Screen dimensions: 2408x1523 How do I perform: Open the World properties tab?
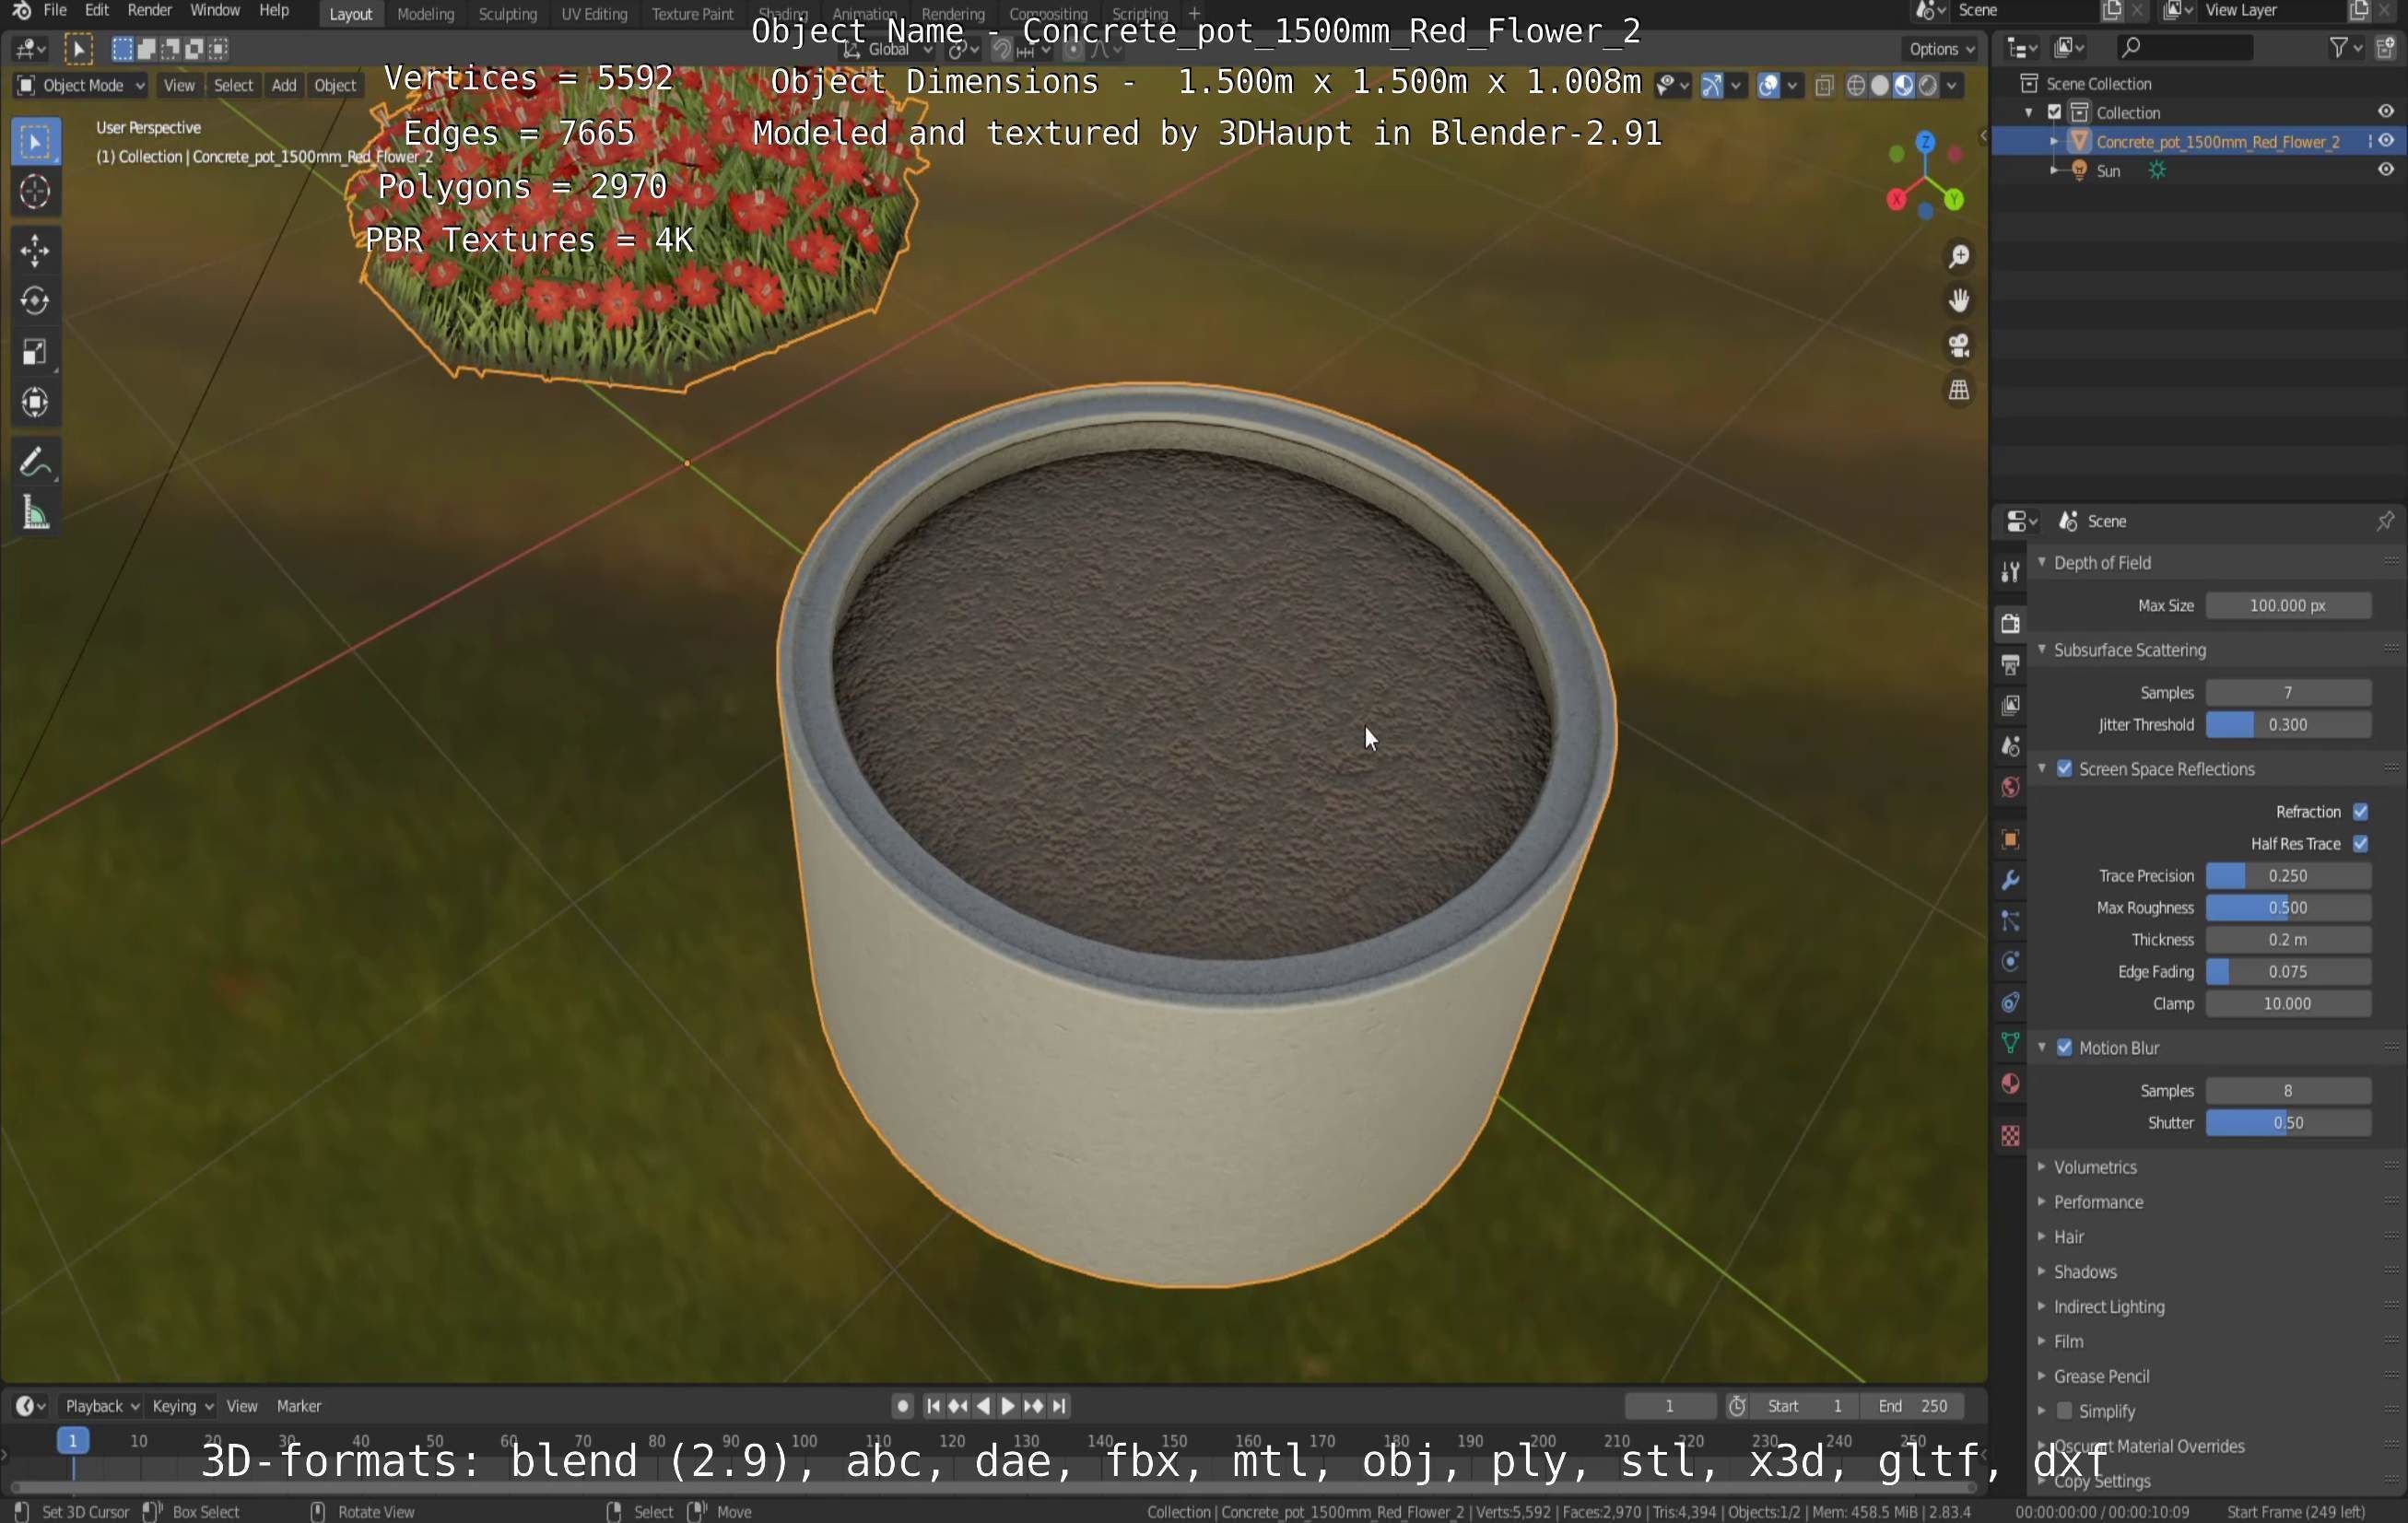pos(2010,788)
